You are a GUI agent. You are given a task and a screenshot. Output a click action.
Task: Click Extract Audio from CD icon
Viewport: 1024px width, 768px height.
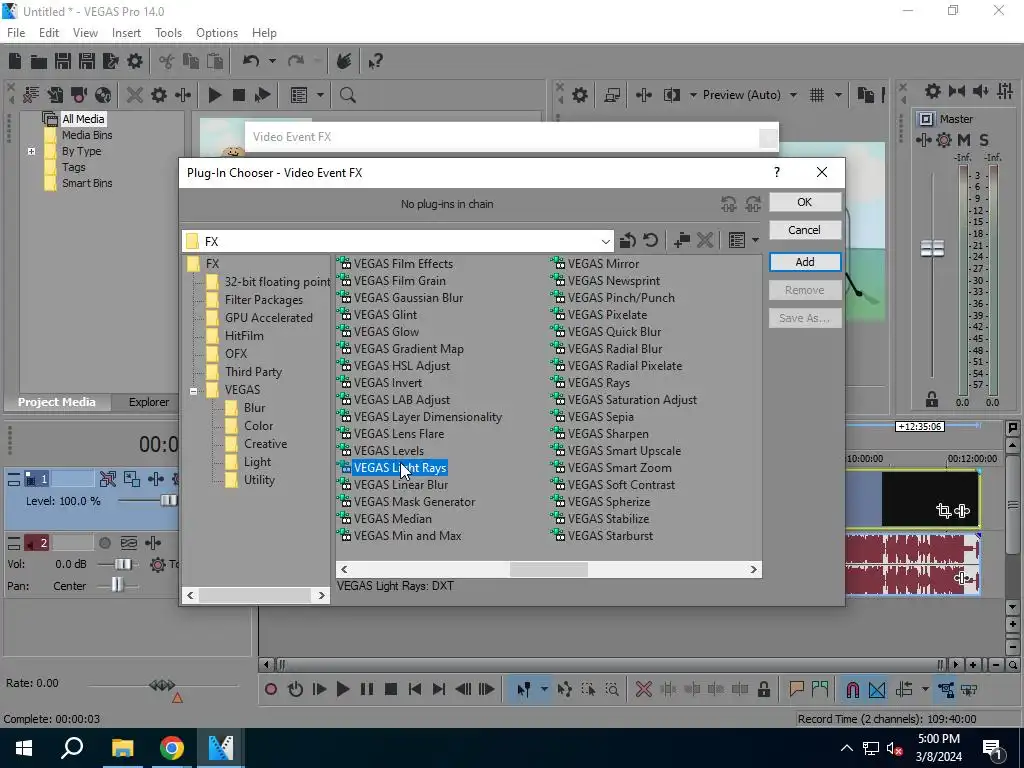(x=103, y=95)
